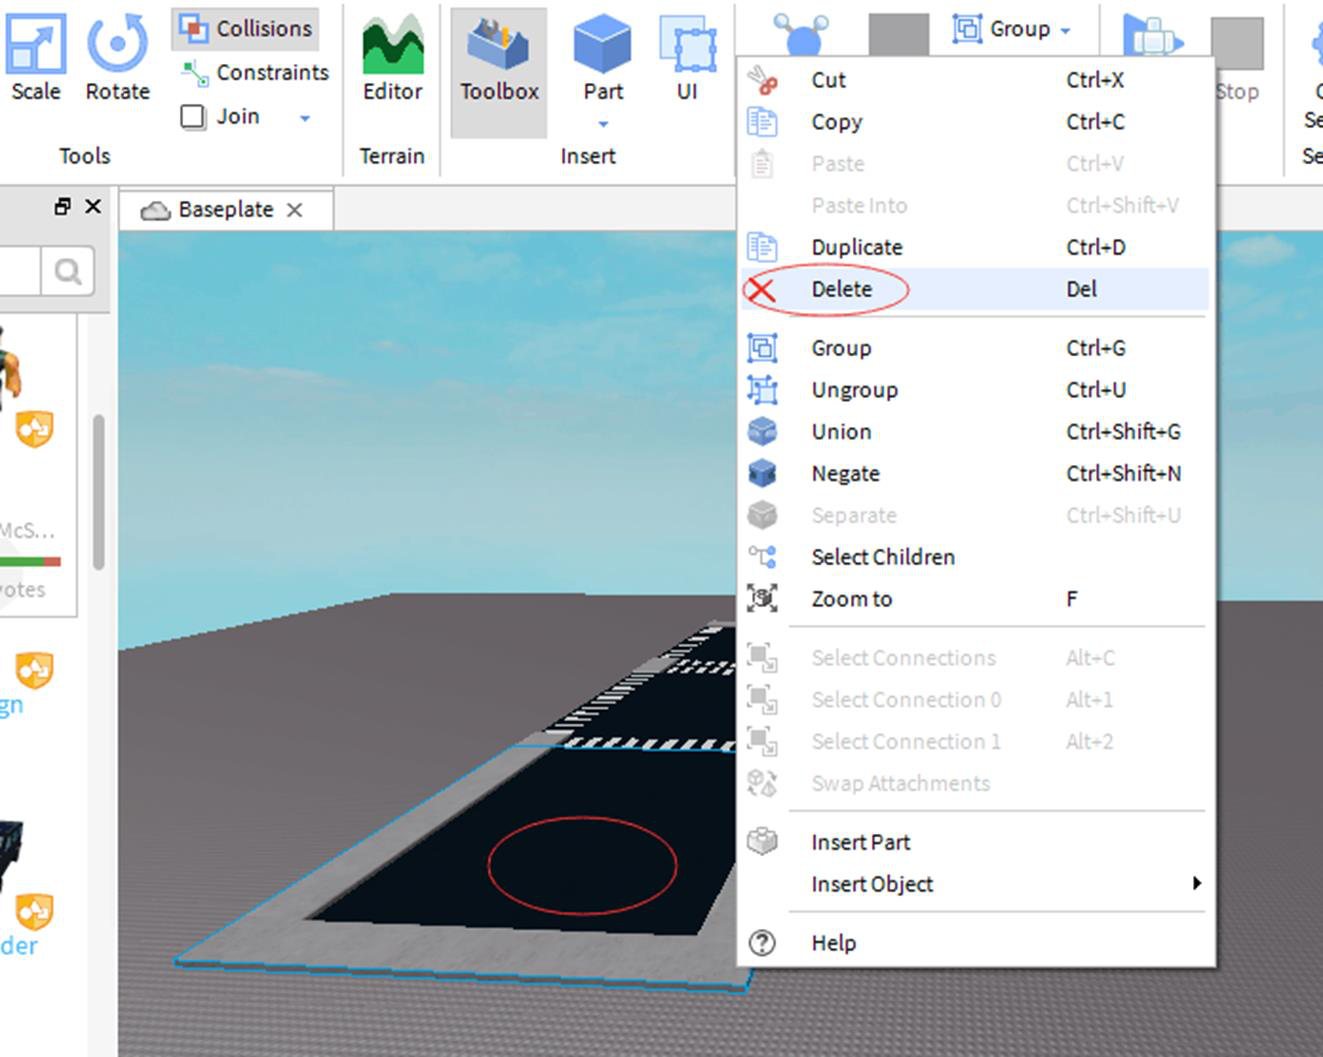Click the Toolbox search input field
The image size is (1323, 1057).
click(20, 271)
